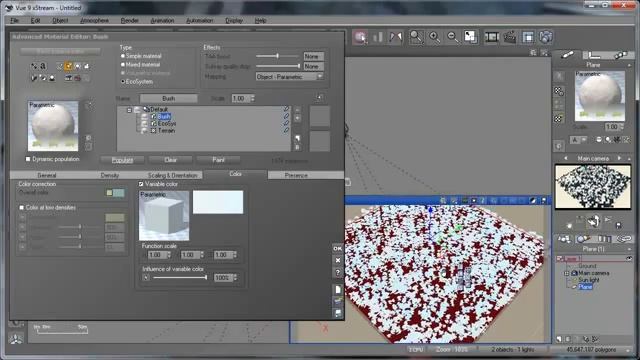Viewport: 640px width, 360px height.
Task: Click the render sphere toolbar icon
Action: point(360,37)
